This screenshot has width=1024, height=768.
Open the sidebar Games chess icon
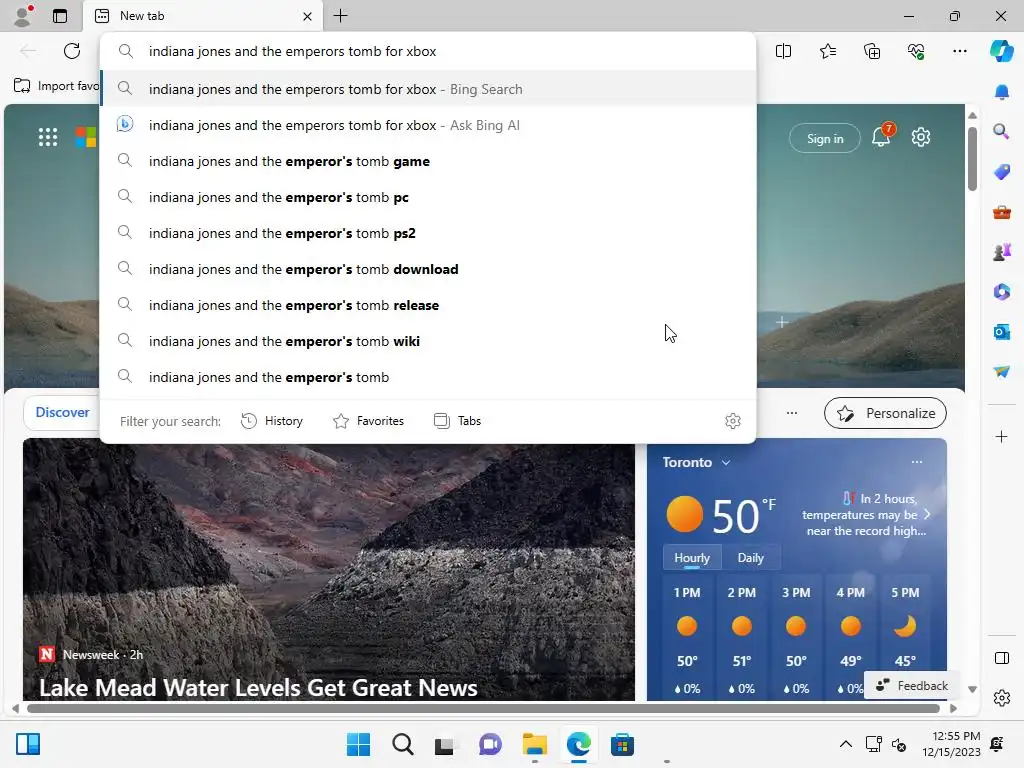point(1002,251)
